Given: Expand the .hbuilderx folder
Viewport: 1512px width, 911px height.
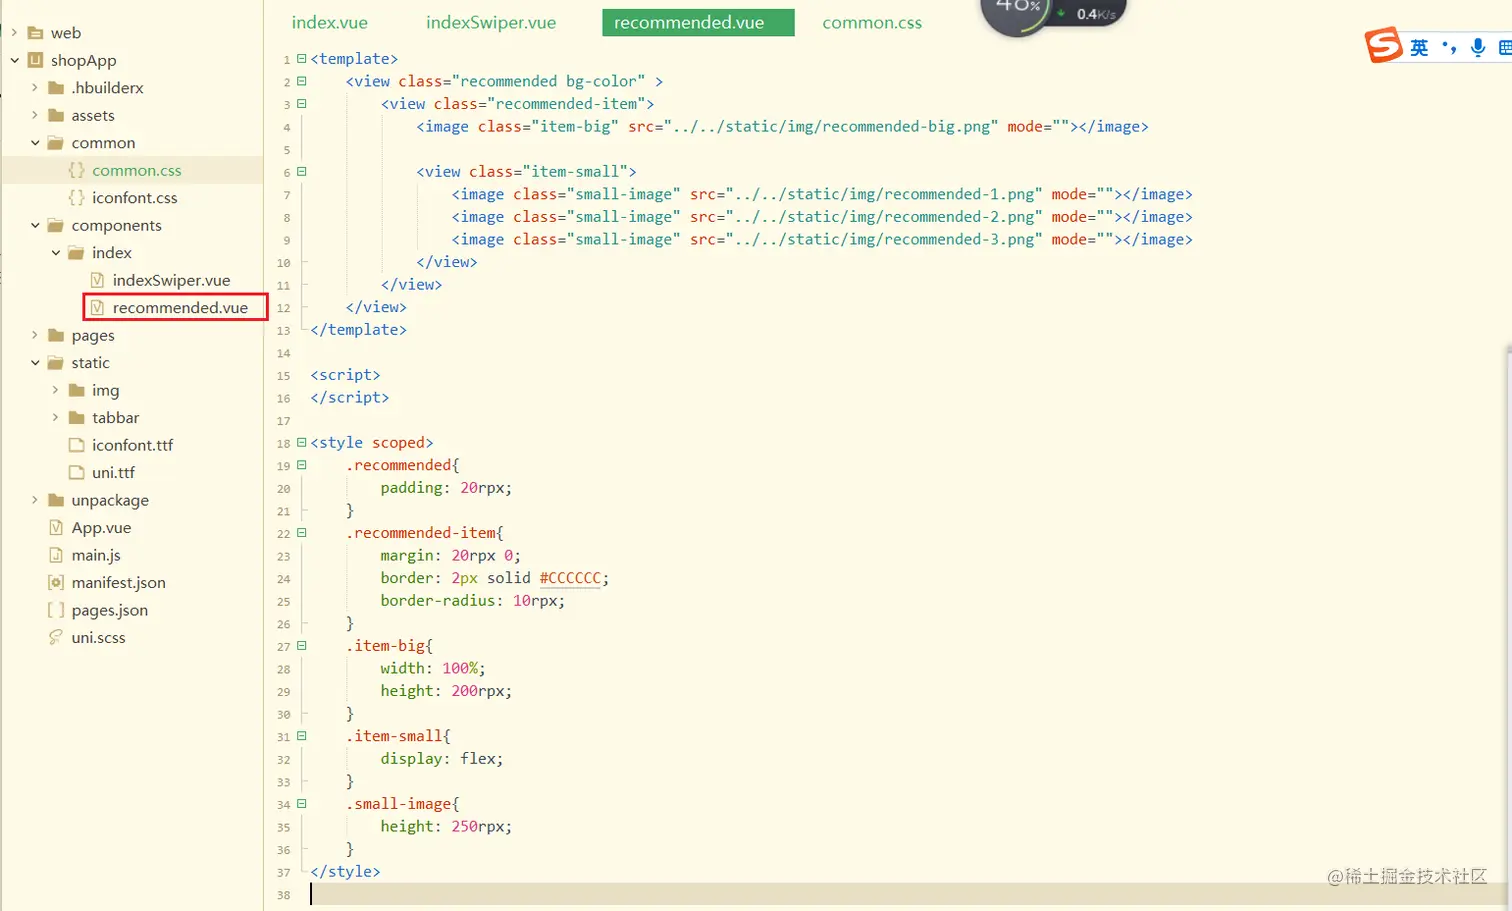Looking at the screenshot, I should tap(35, 88).
